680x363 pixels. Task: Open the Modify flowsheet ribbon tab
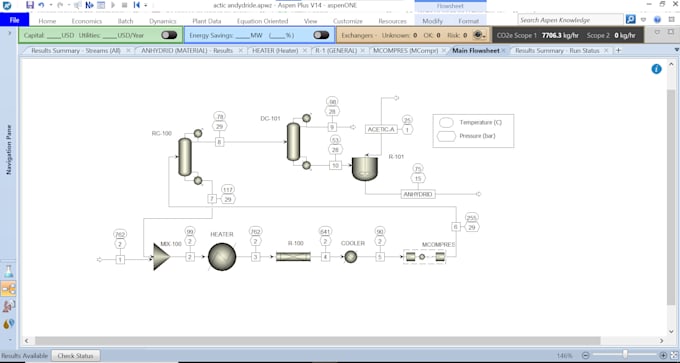(432, 21)
